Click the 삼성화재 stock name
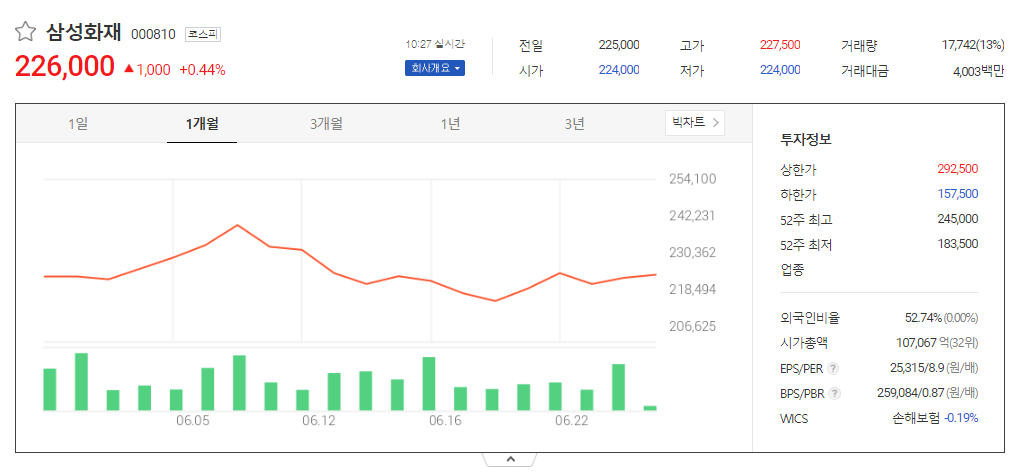The width and height of the screenshot is (1026, 473). (83, 32)
